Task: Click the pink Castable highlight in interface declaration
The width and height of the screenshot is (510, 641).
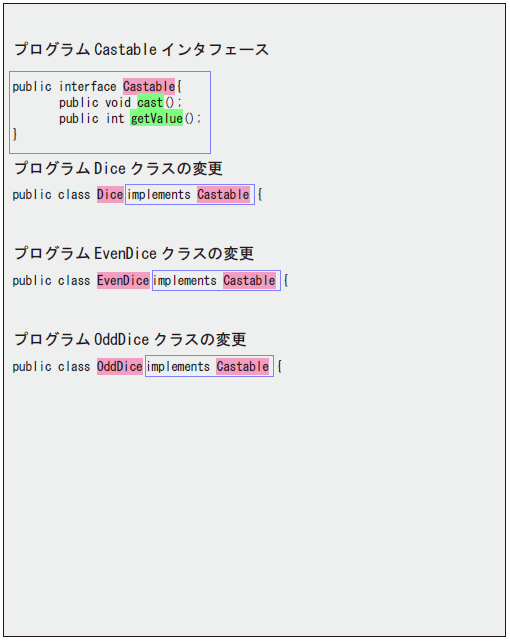Action: (x=149, y=87)
